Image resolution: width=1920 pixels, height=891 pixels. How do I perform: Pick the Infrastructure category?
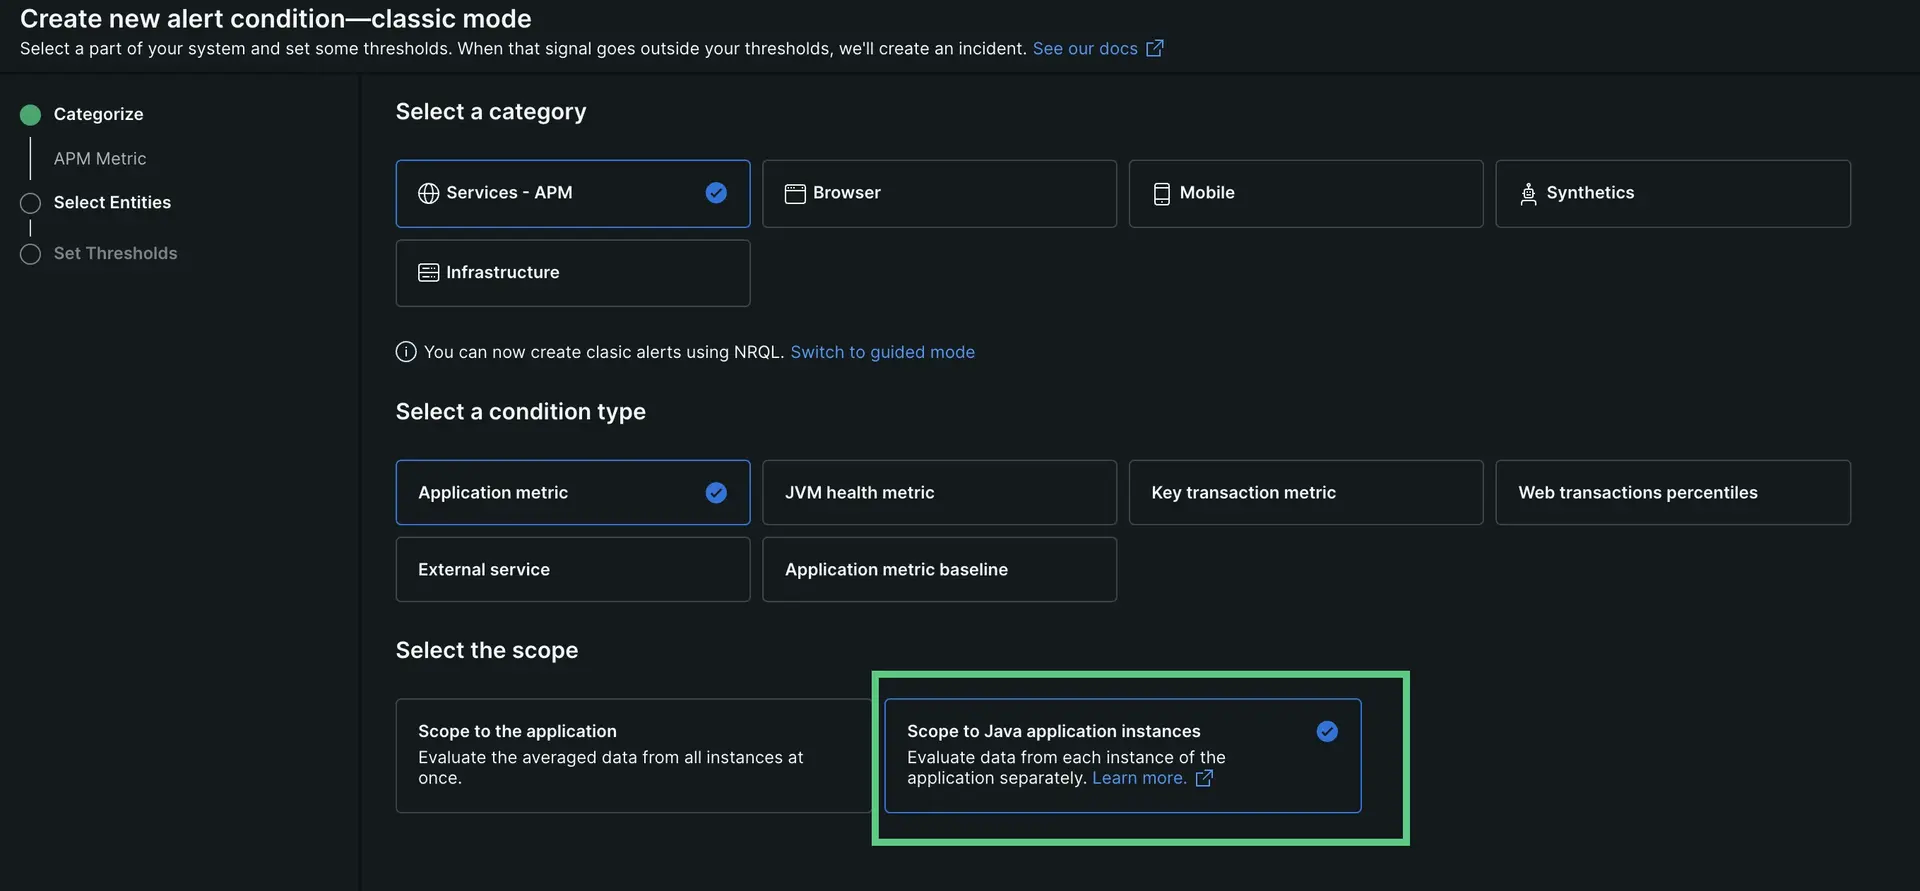point(573,272)
